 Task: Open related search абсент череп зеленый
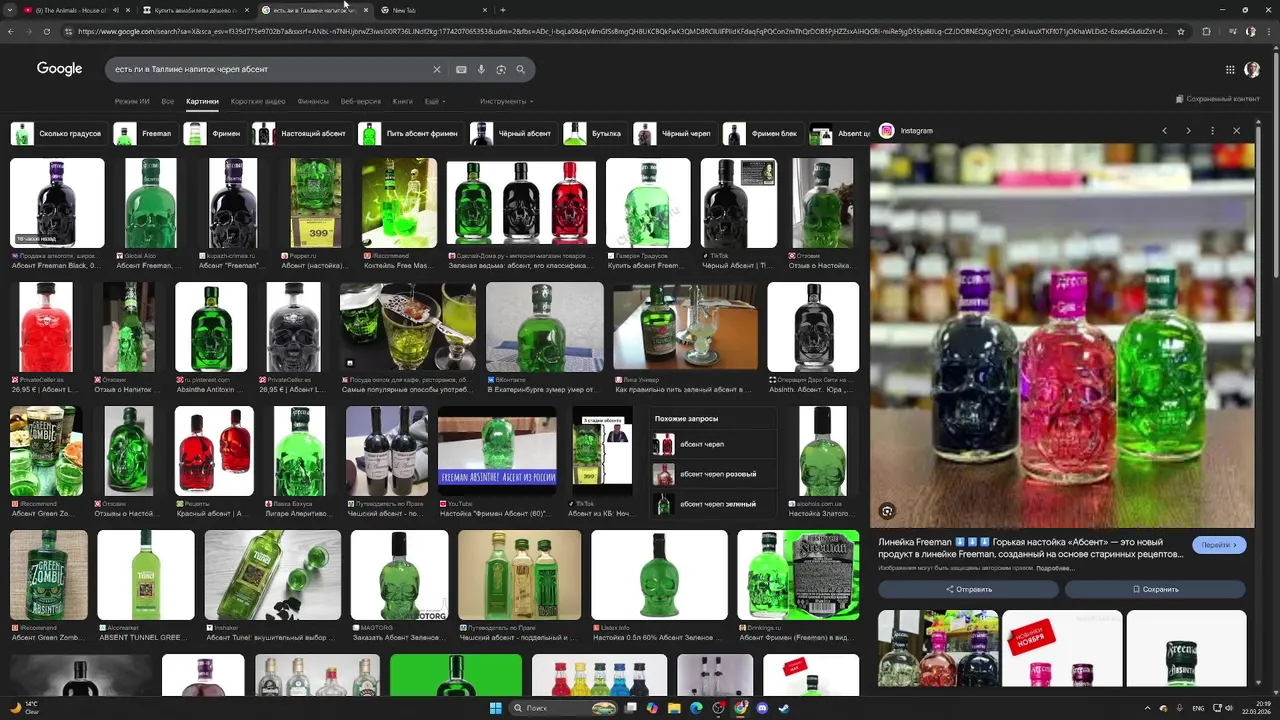point(712,504)
